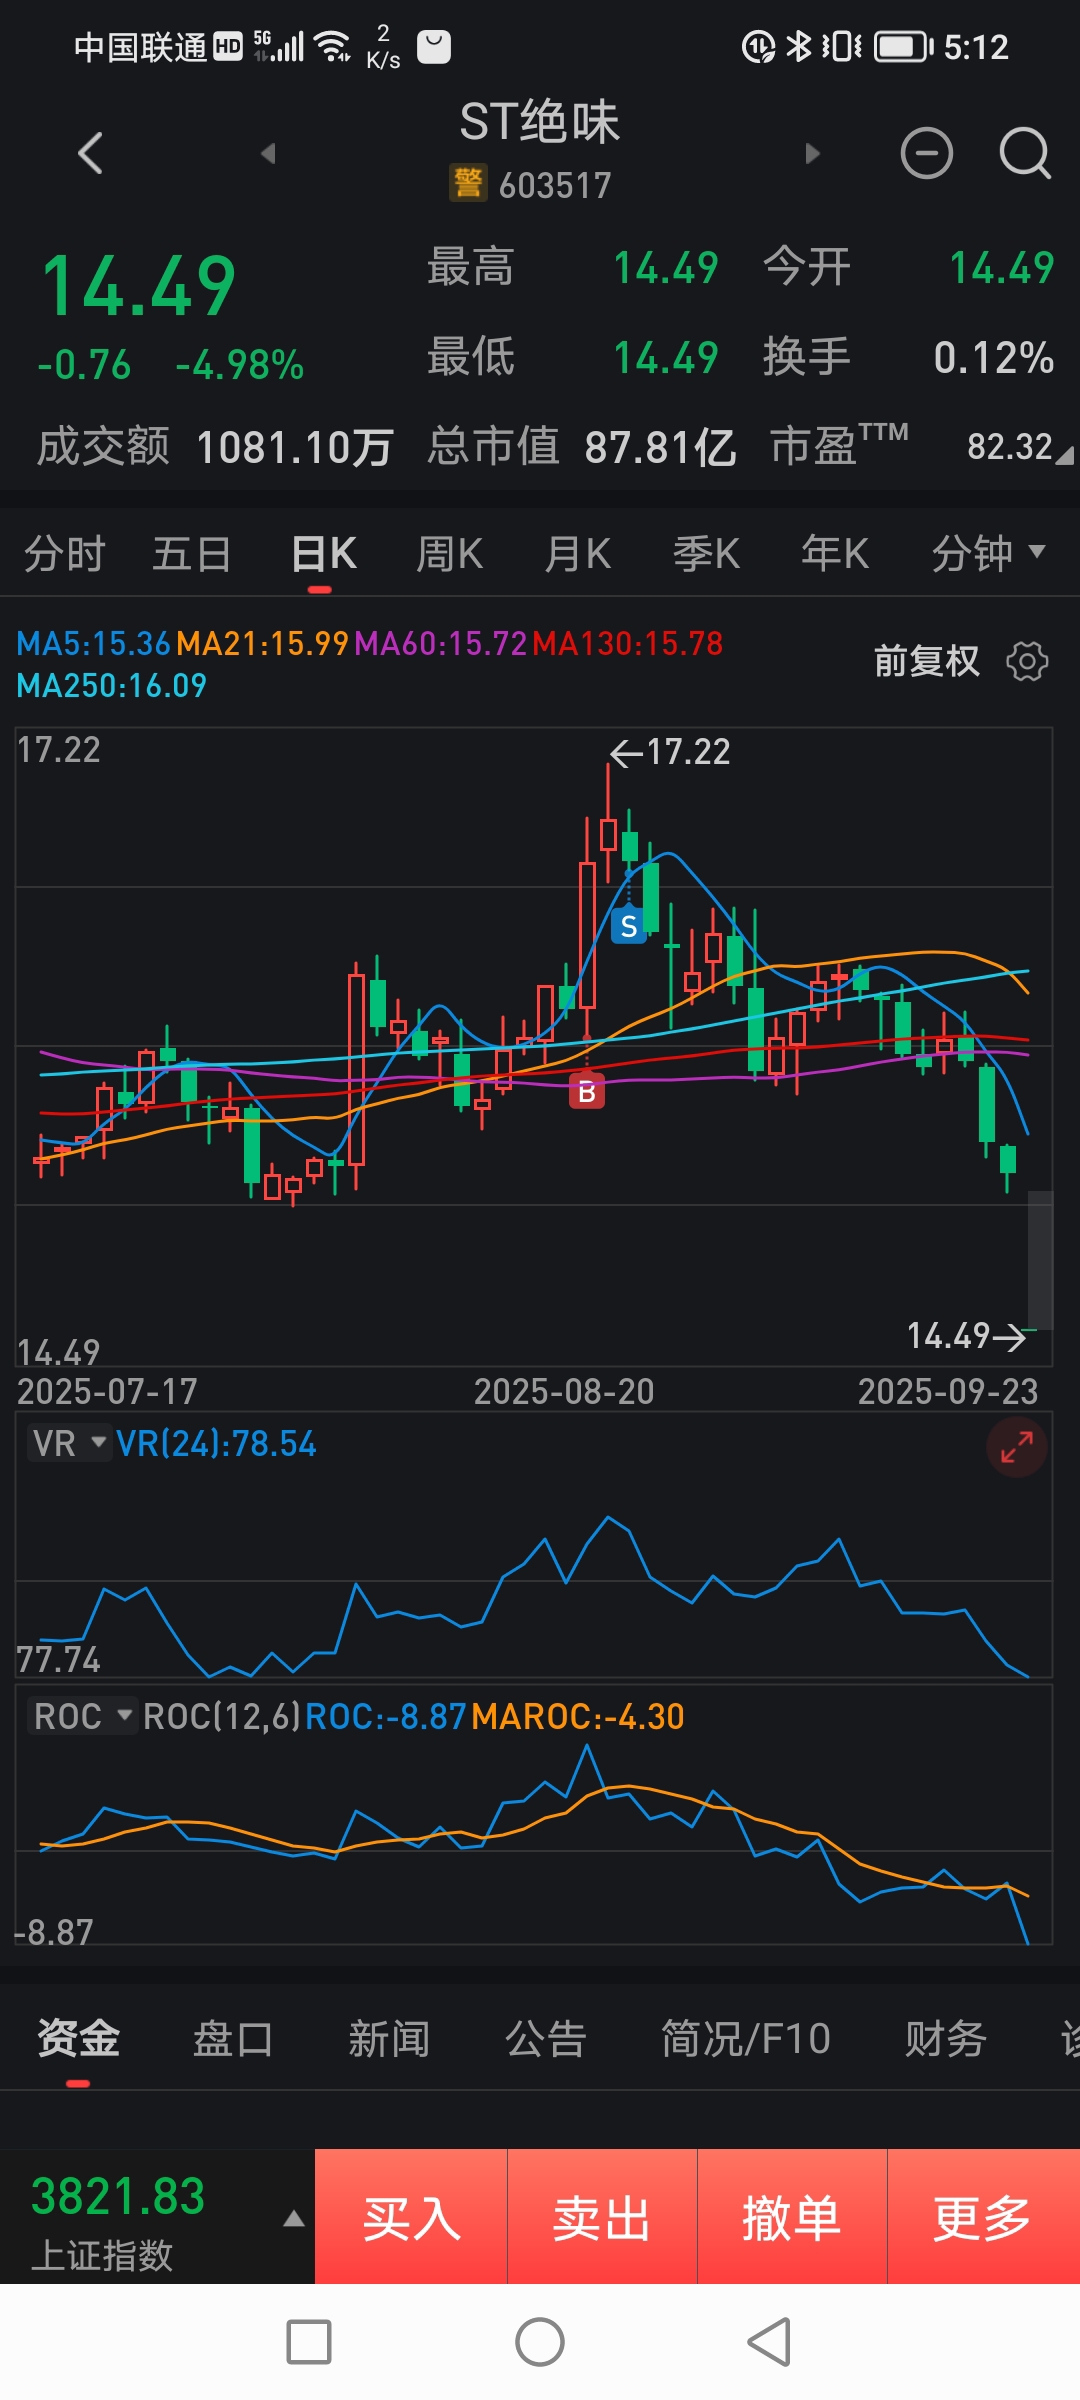Tap the MAROC:-4.30 value label
The width and height of the screenshot is (1080, 2400).
tap(577, 1716)
